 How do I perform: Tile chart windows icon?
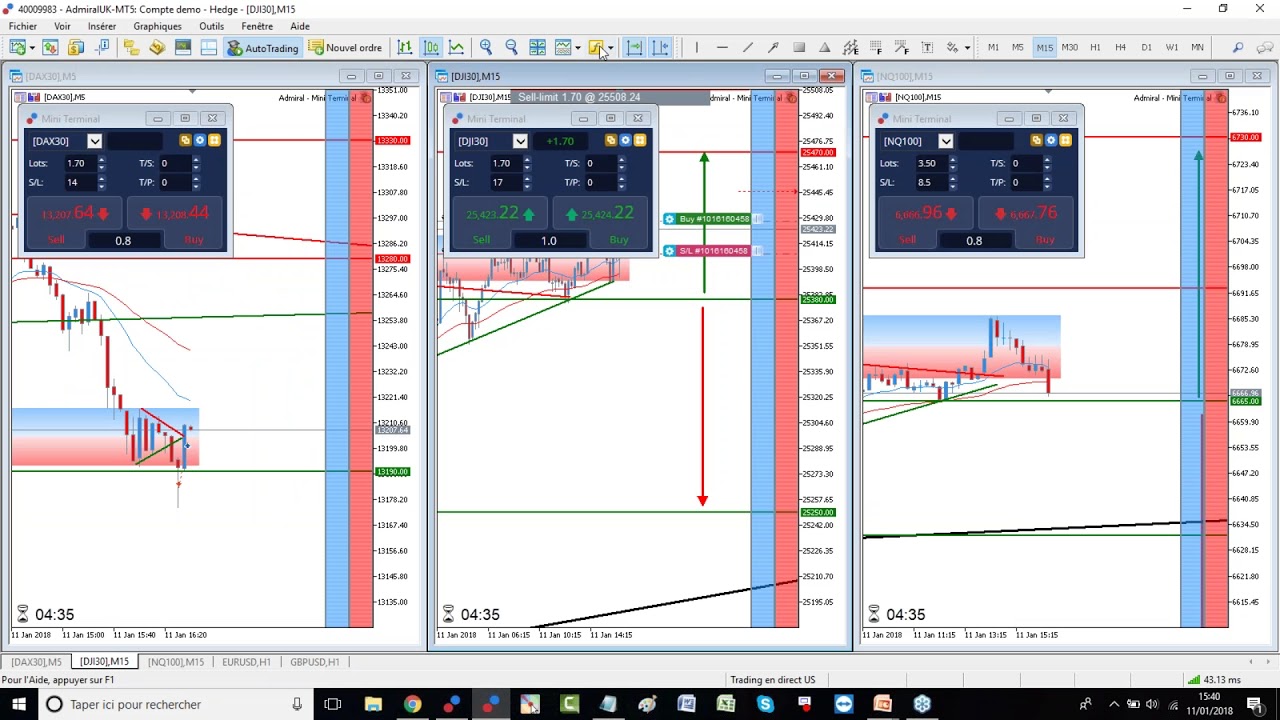537,47
